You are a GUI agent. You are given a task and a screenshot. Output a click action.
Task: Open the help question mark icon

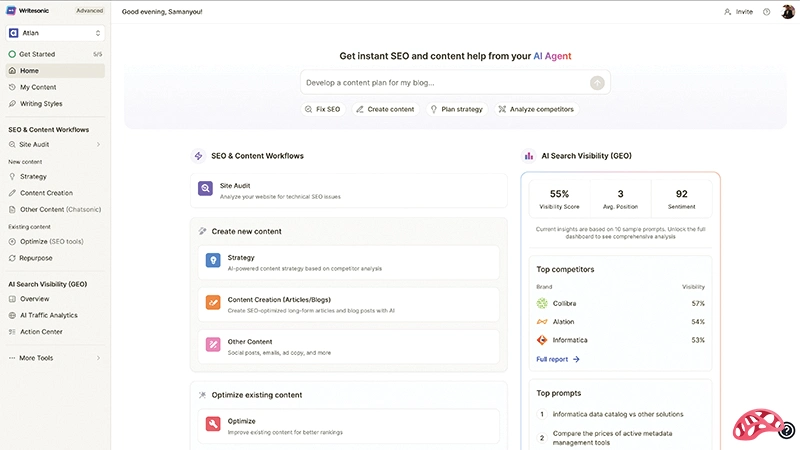[766, 12]
